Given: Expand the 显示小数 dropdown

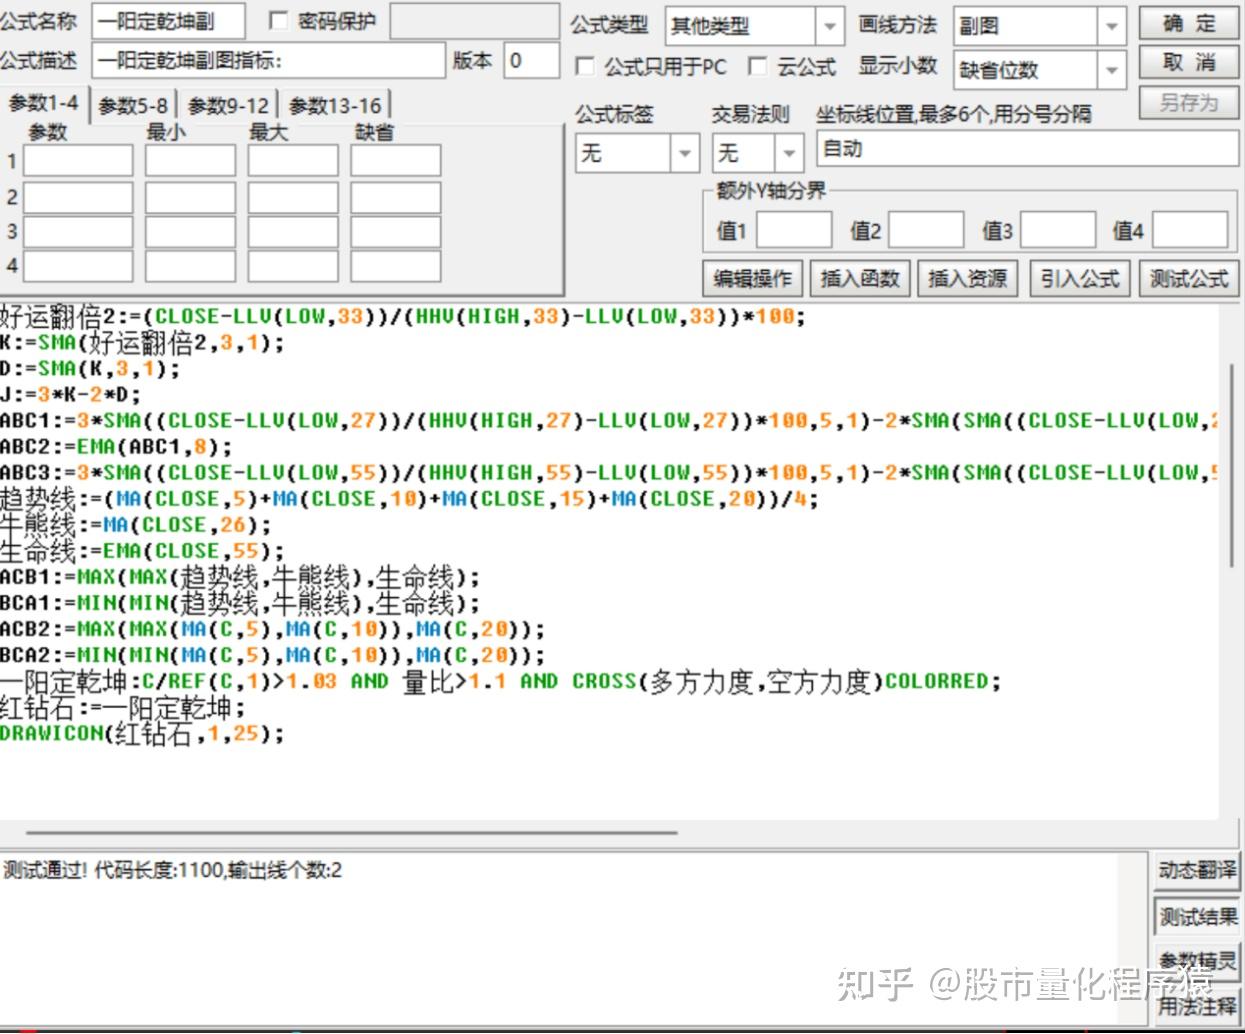Looking at the screenshot, I should click(x=1112, y=70).
